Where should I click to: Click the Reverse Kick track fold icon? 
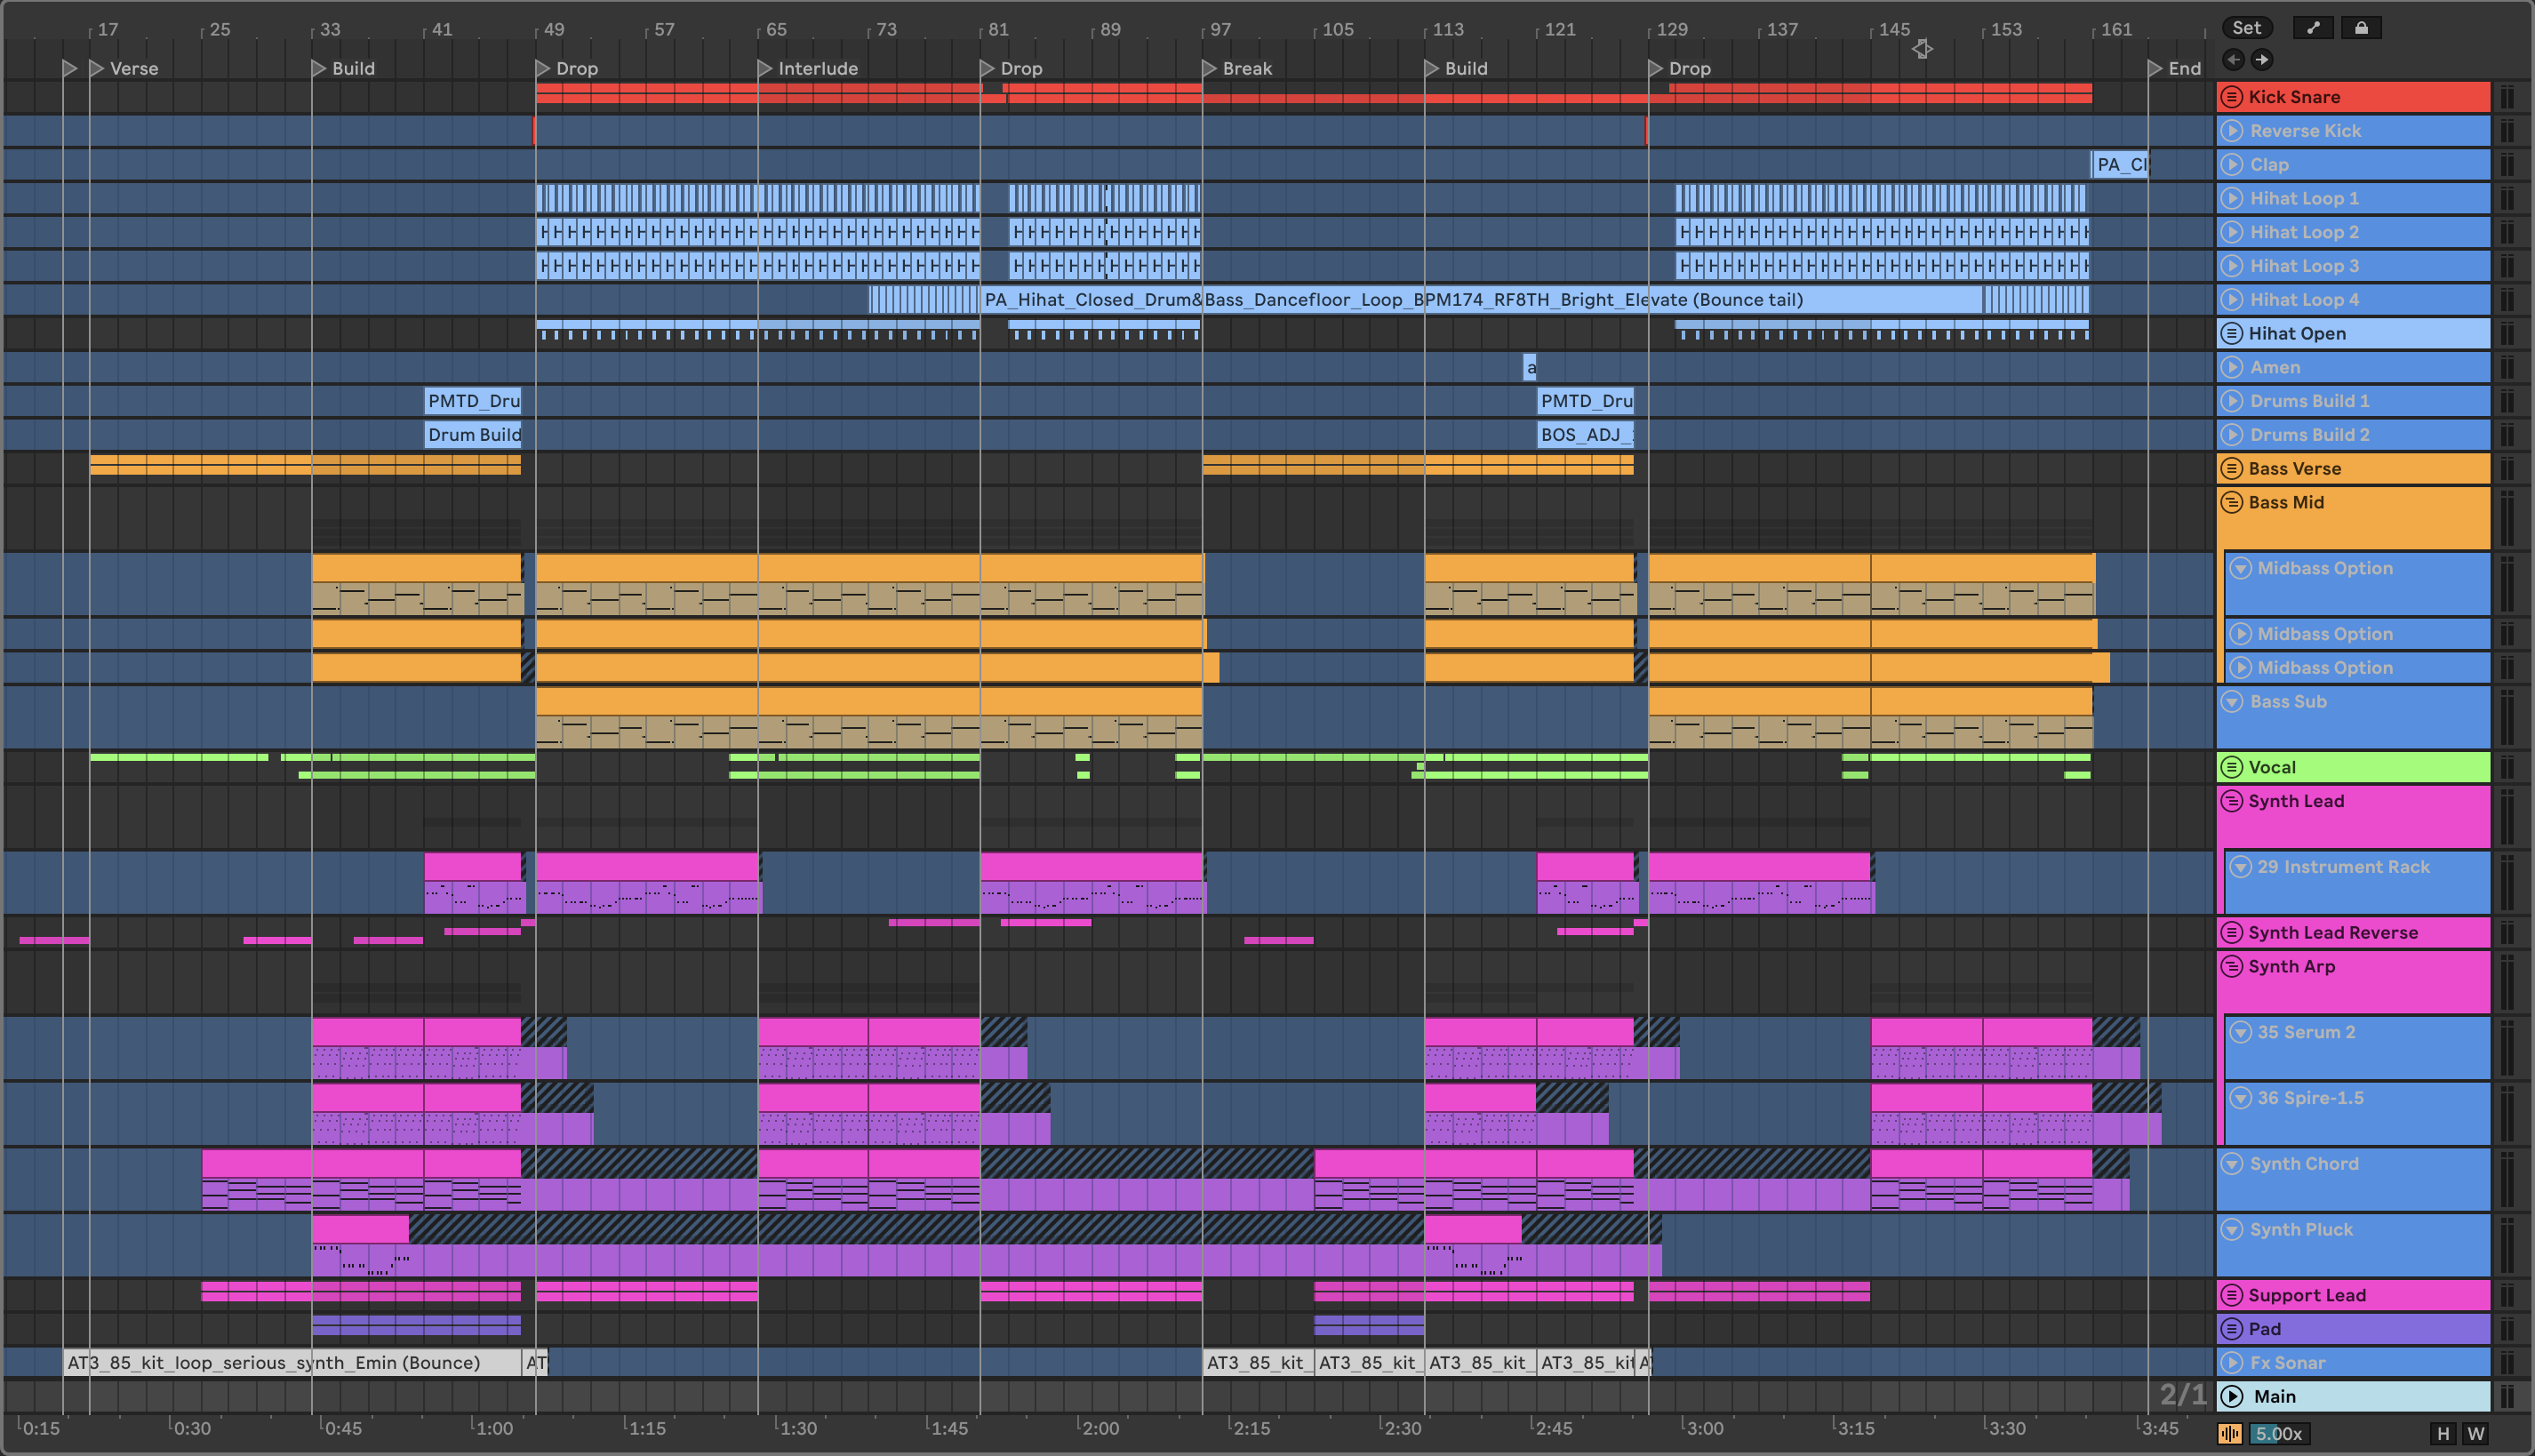2232,131
